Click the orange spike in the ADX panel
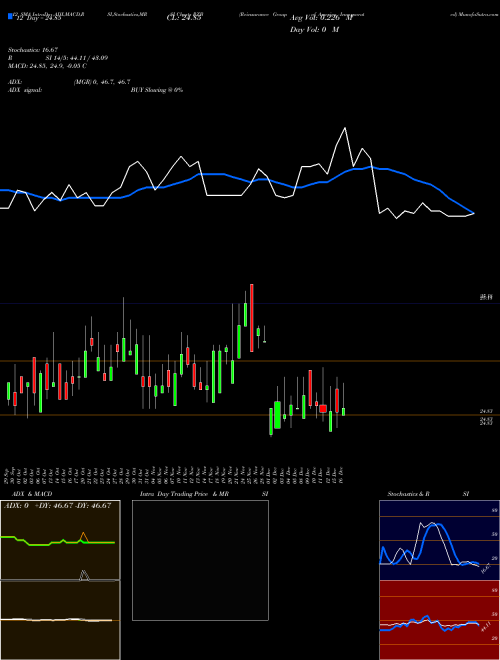This screenshot has width=500, height=660. [x=84, y=537]
